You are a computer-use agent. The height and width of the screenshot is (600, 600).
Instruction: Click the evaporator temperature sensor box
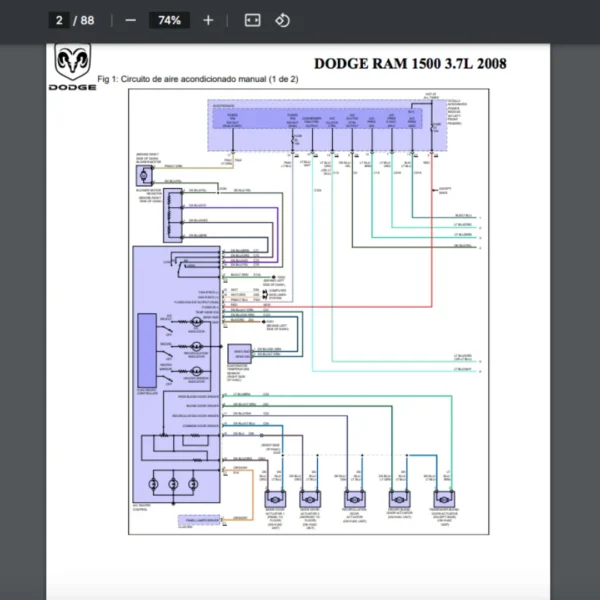pyautogui.click(x=240, y=354)
